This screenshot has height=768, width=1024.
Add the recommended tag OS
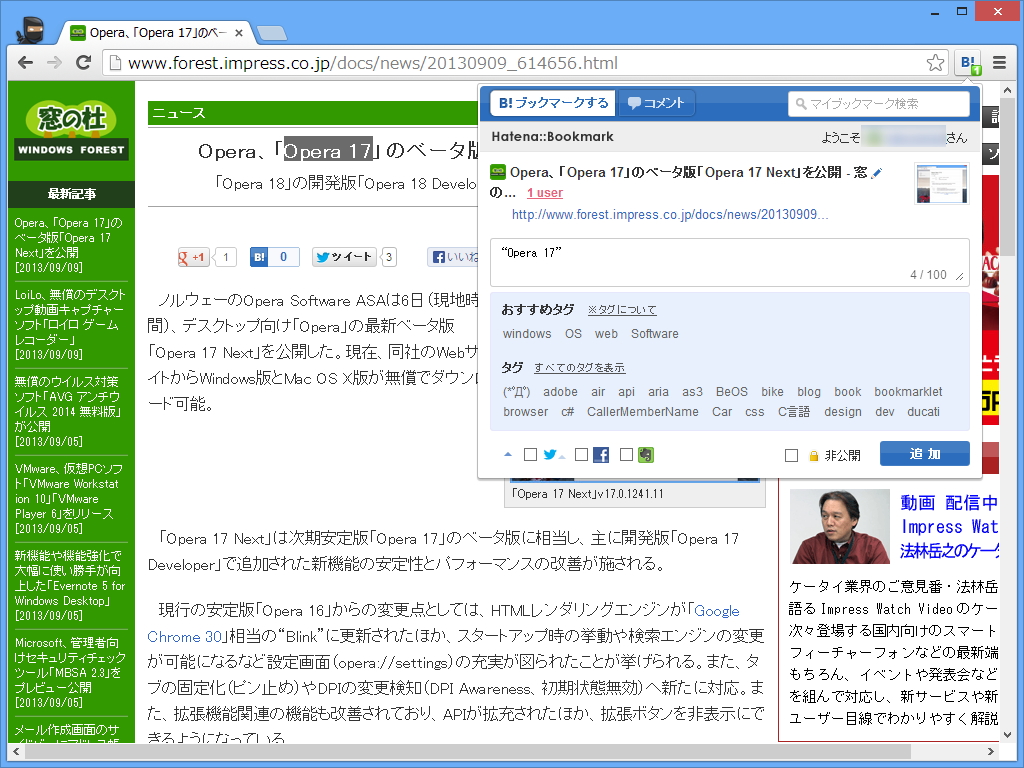coord(573,334)
